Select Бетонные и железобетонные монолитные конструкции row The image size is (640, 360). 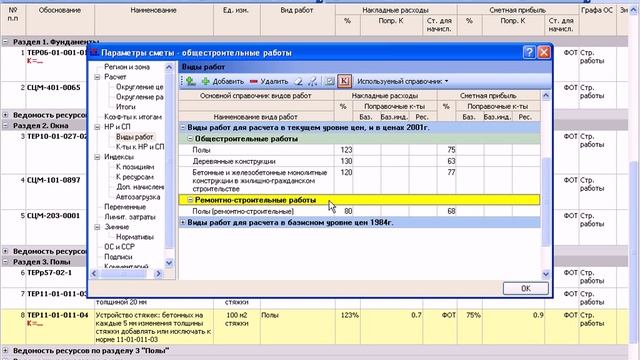coord(360,180)
